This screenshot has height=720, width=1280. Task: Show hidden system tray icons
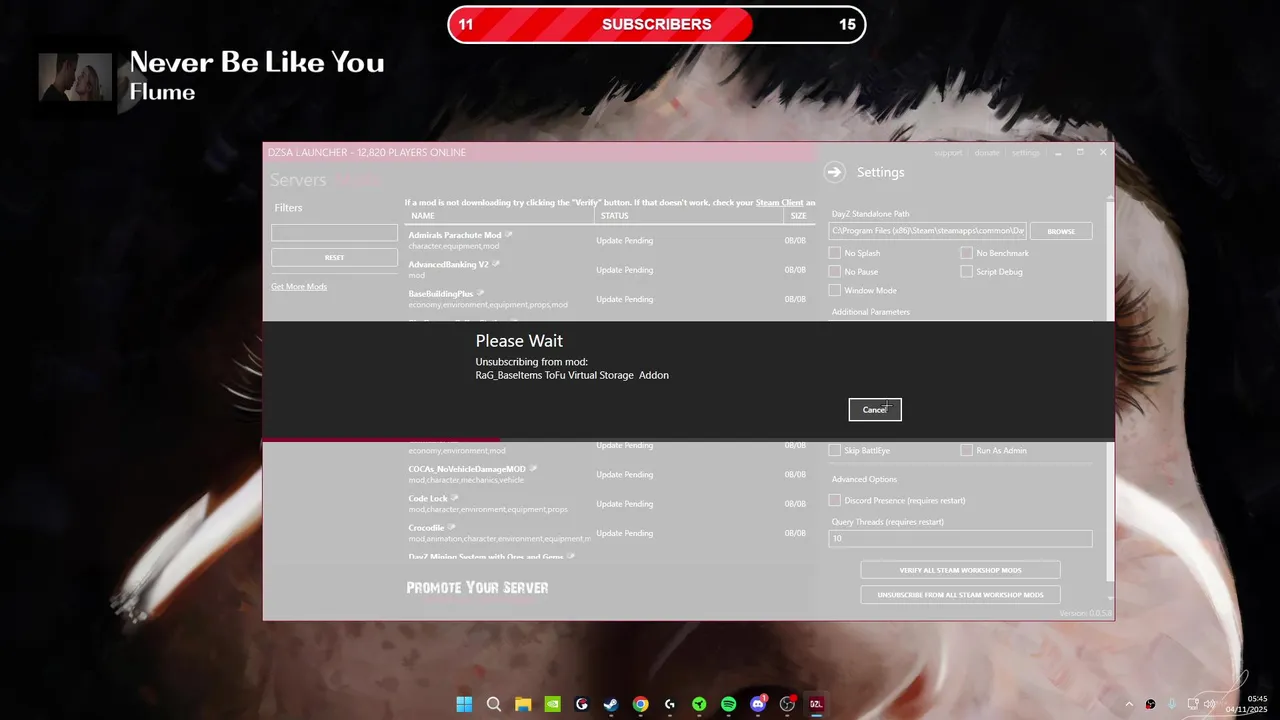(x=1129, y=704)
